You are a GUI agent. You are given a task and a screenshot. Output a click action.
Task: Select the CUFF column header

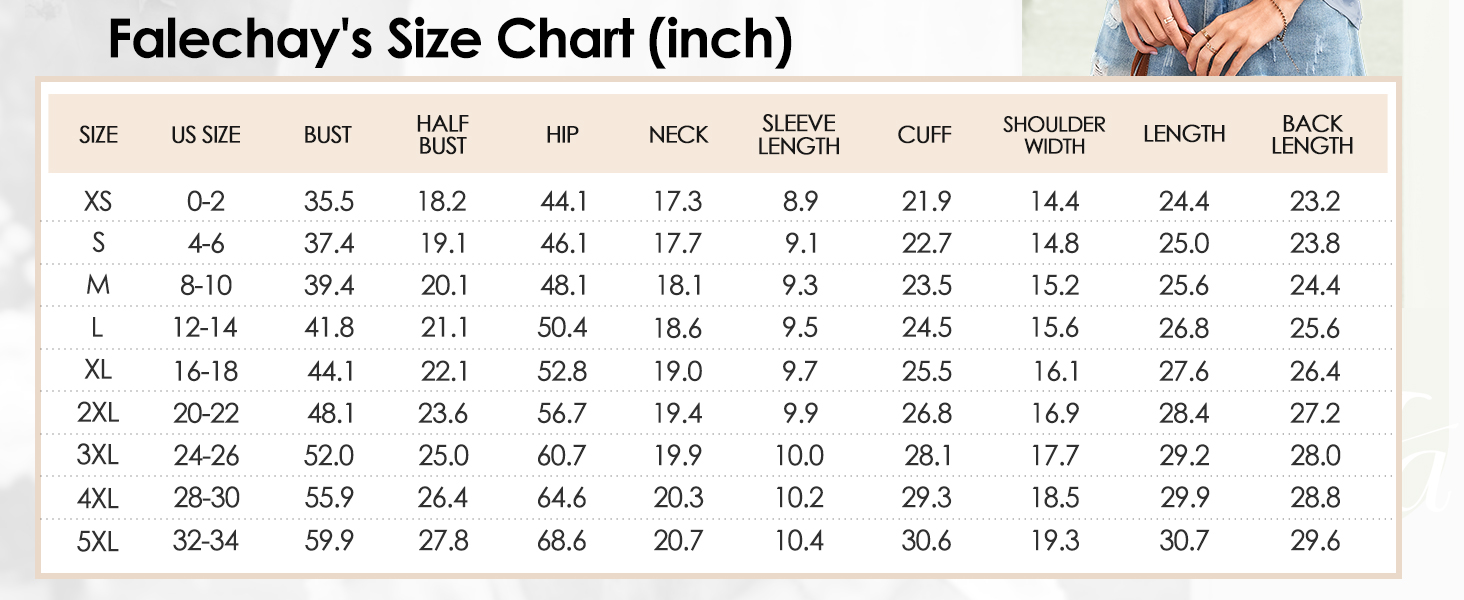[924, 135]
